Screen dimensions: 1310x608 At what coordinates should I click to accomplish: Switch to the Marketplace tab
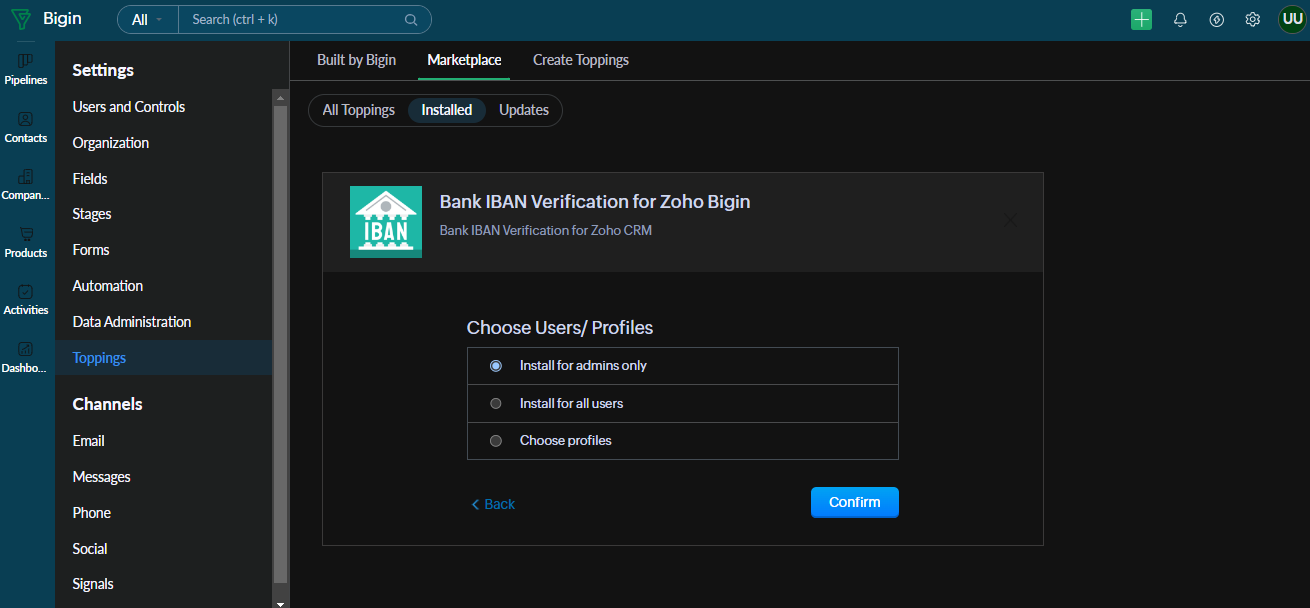click(x=464, y=60)
